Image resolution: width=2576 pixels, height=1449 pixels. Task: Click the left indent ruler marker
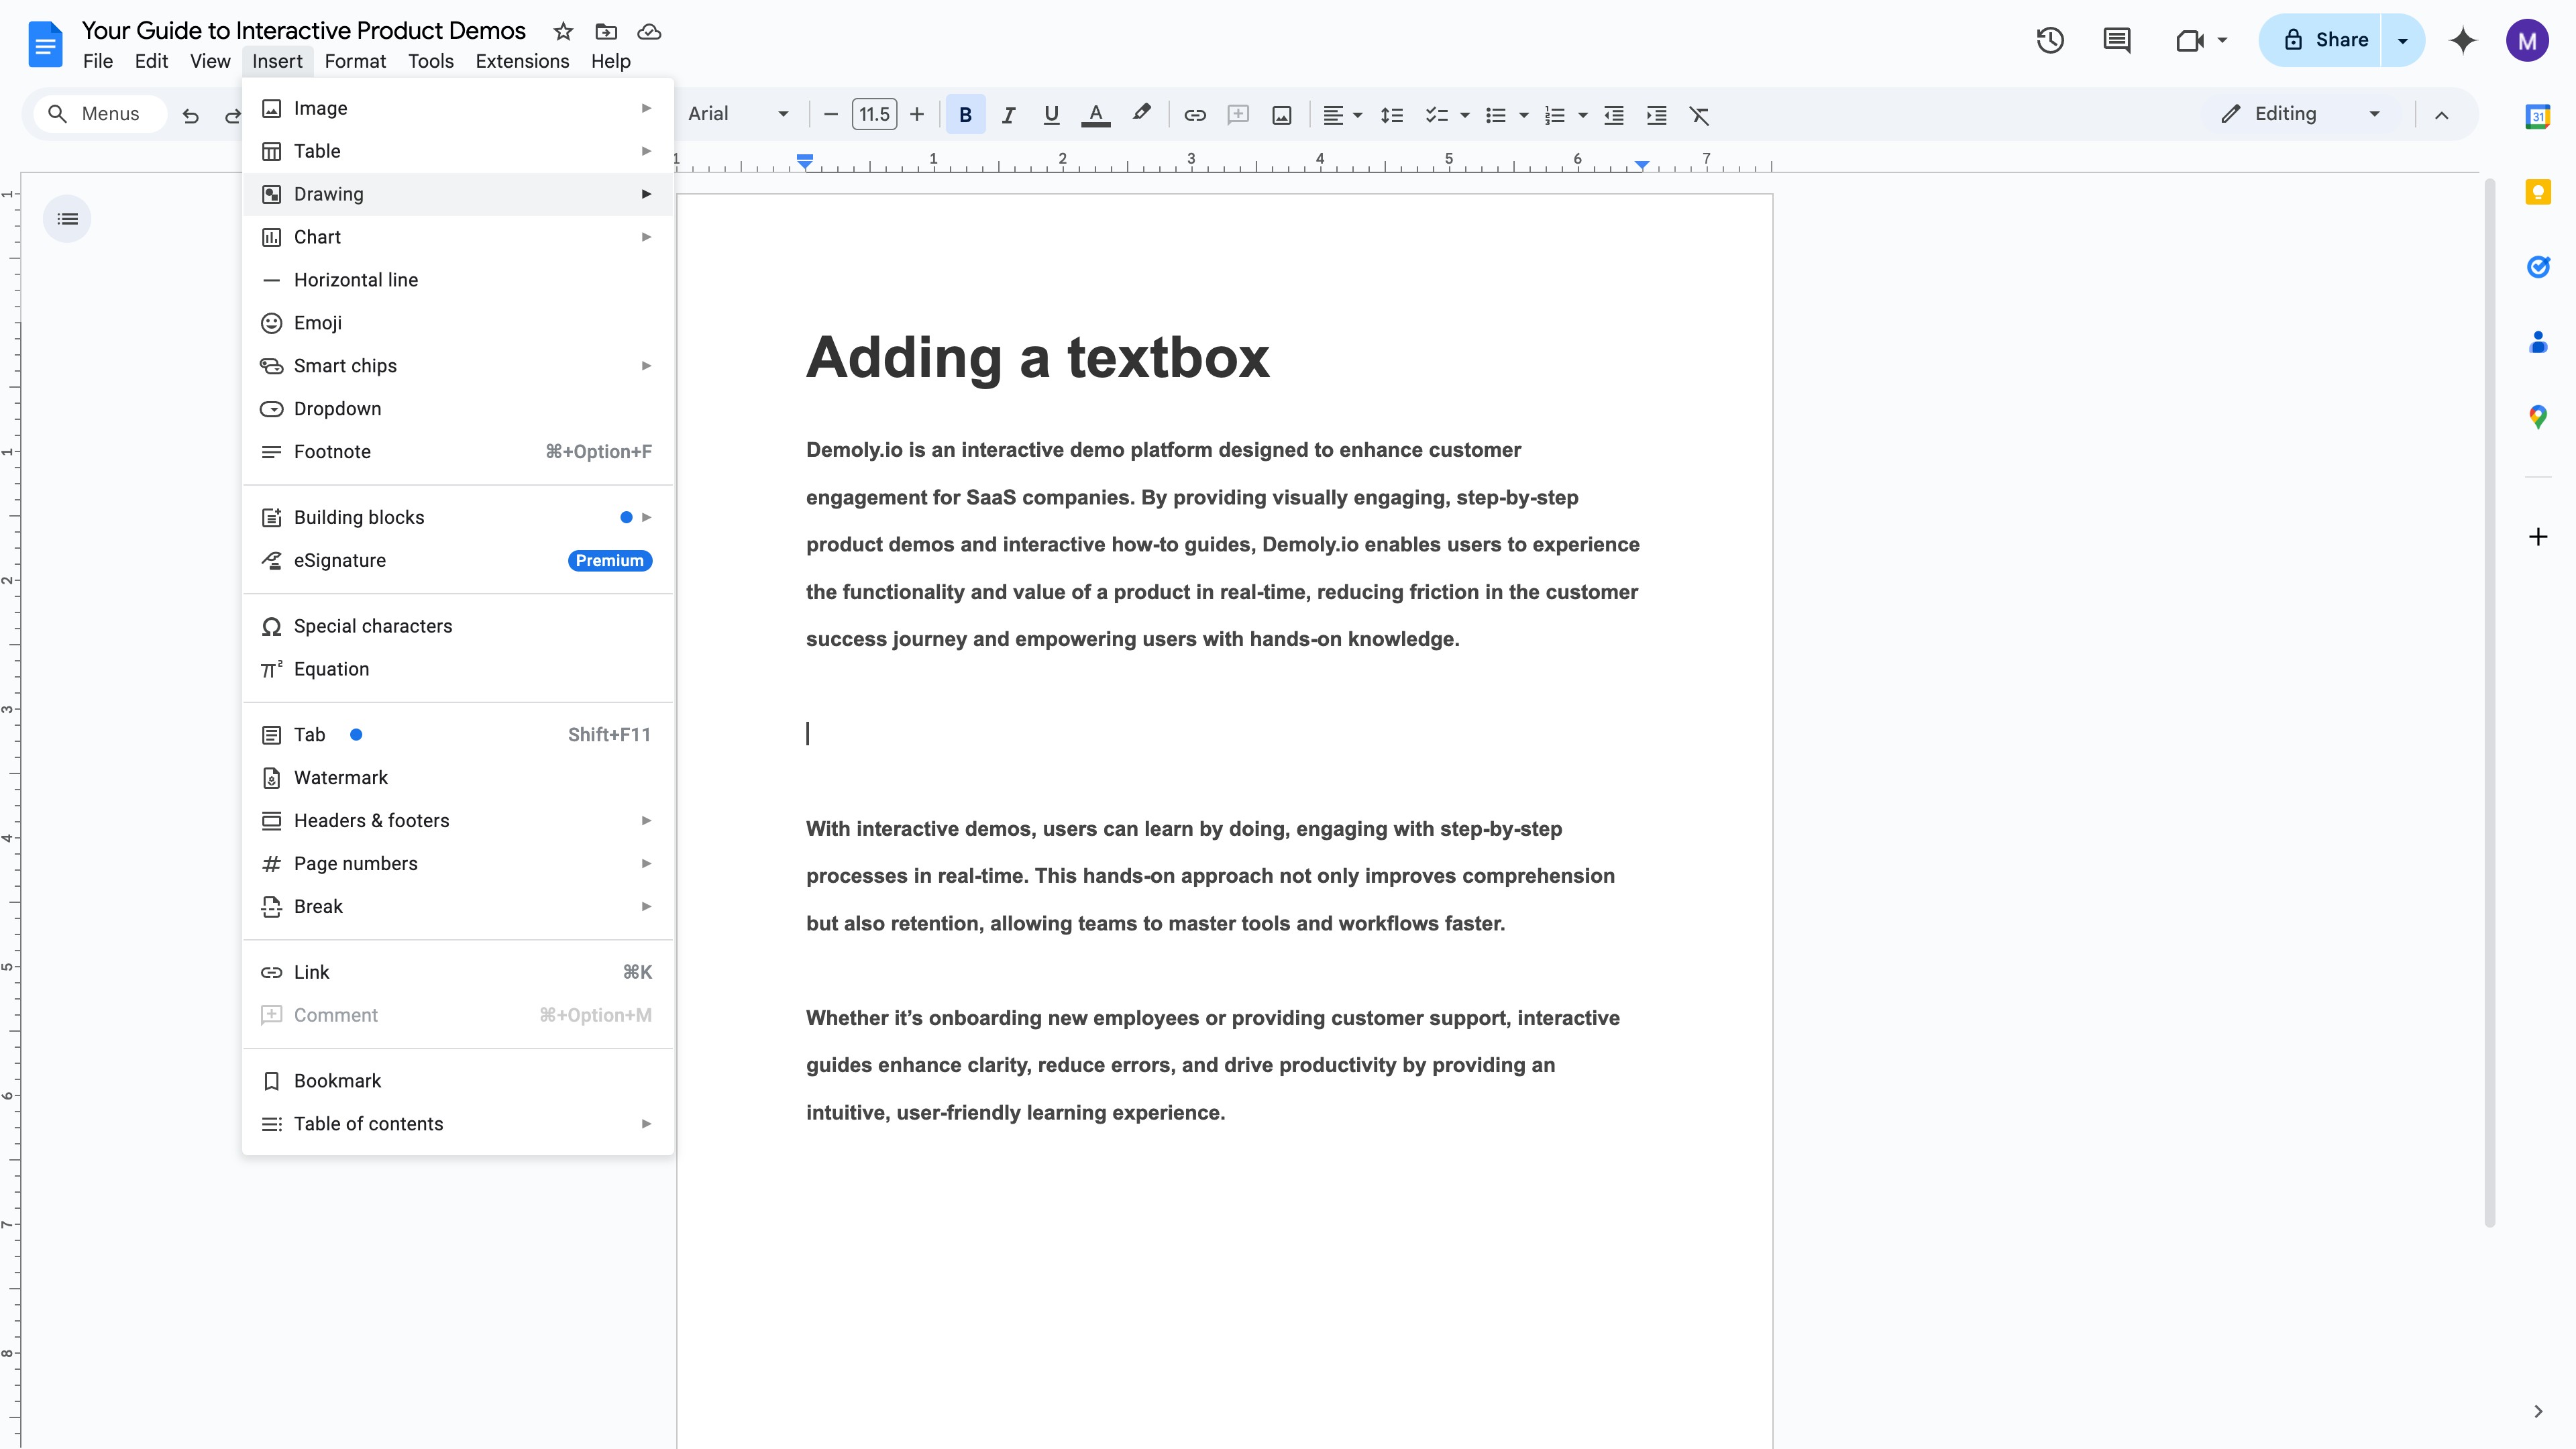pos(804,161)
